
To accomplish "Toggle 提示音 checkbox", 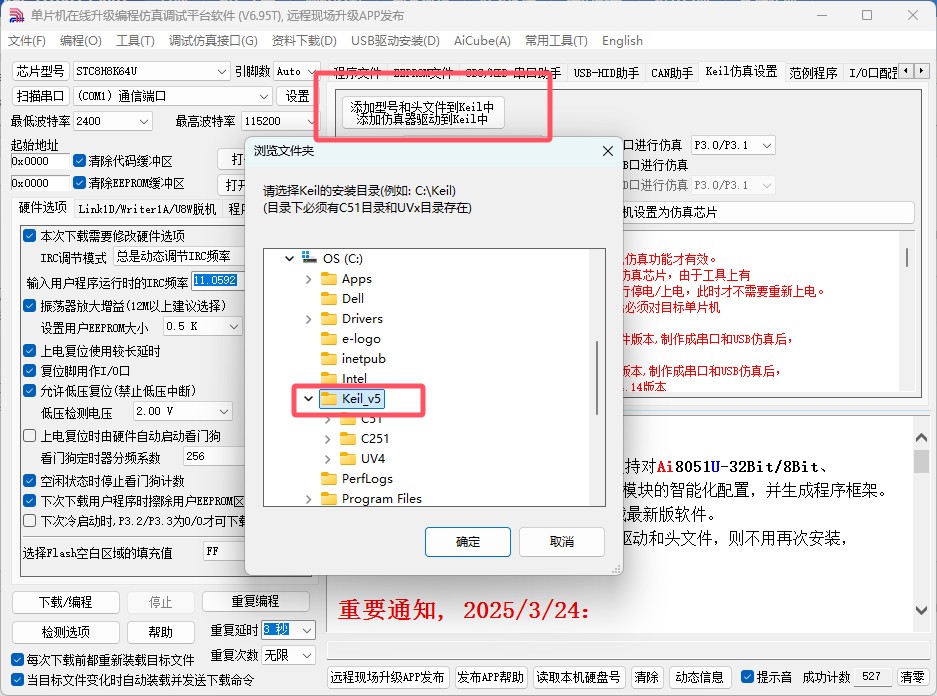I will 747,676.
